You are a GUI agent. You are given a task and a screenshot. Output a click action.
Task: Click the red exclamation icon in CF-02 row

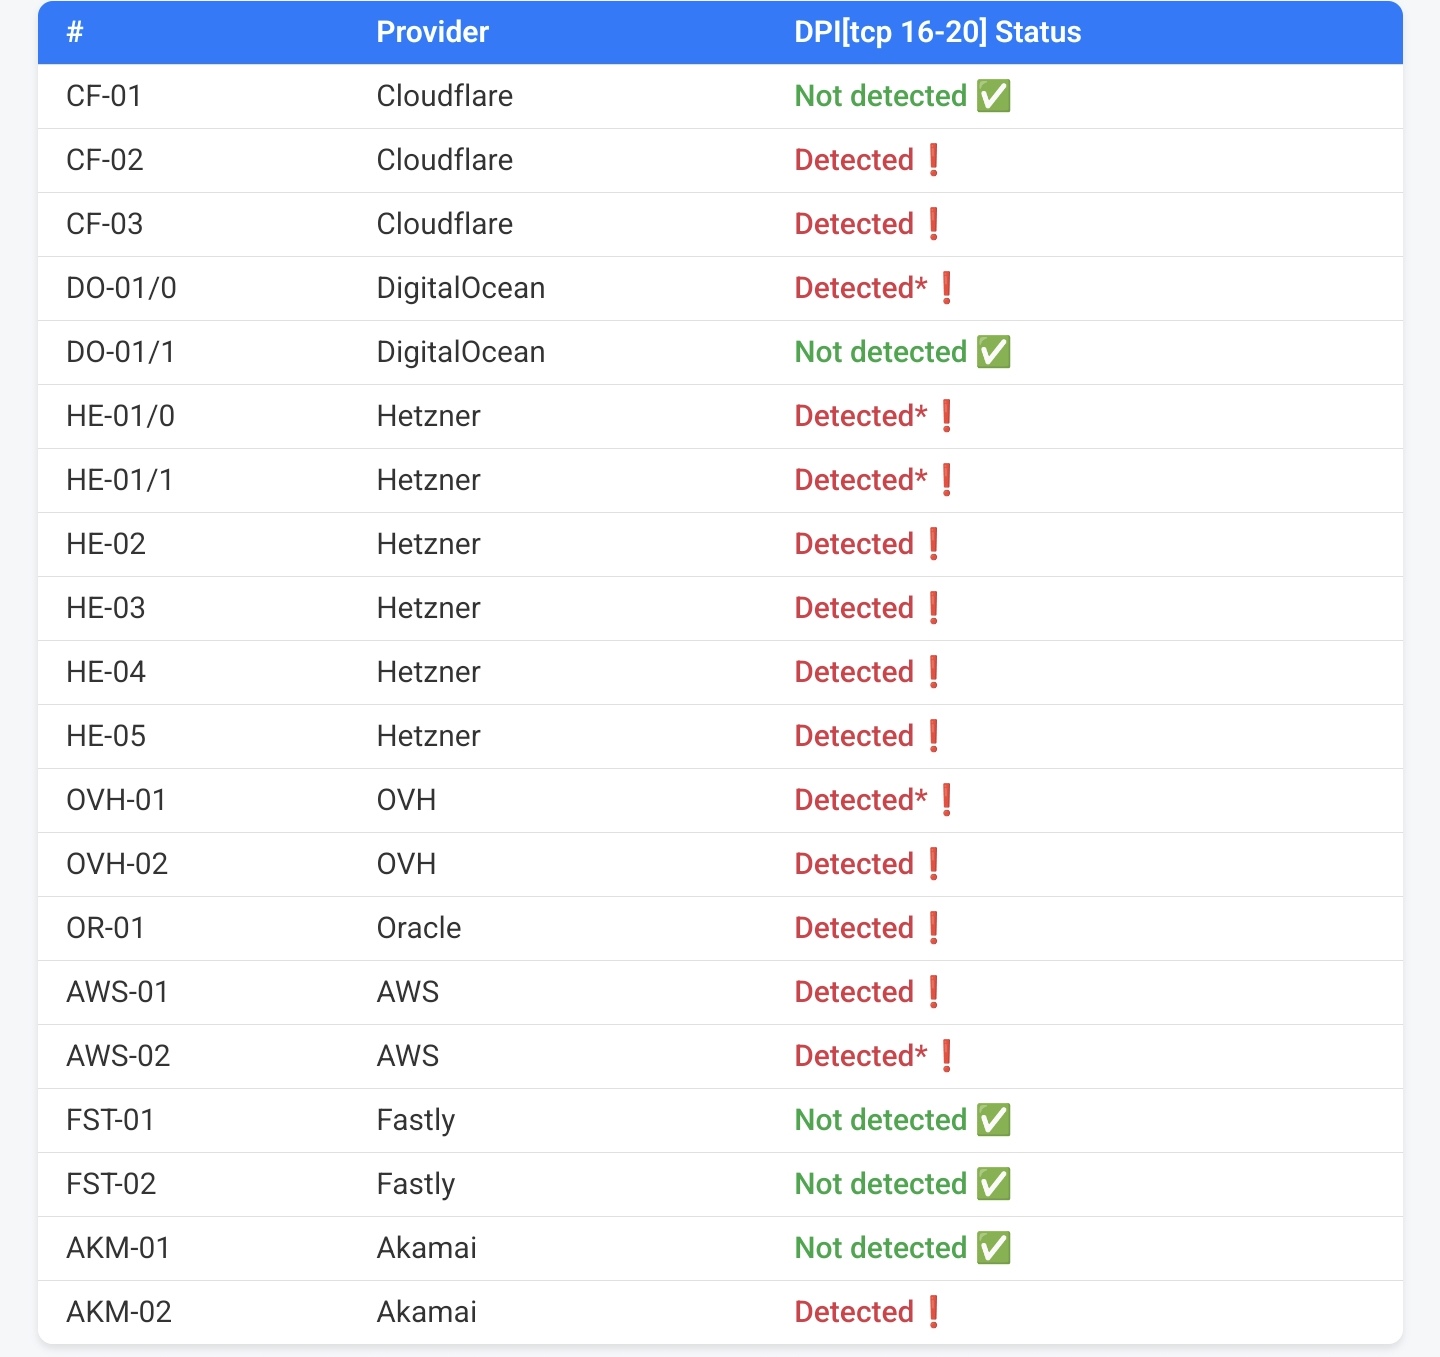click(933, 160)
